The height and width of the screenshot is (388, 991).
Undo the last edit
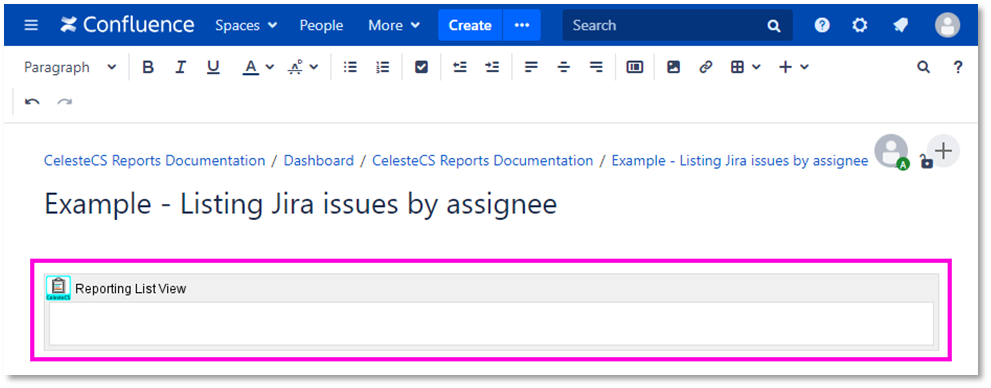tap(32, 102)
